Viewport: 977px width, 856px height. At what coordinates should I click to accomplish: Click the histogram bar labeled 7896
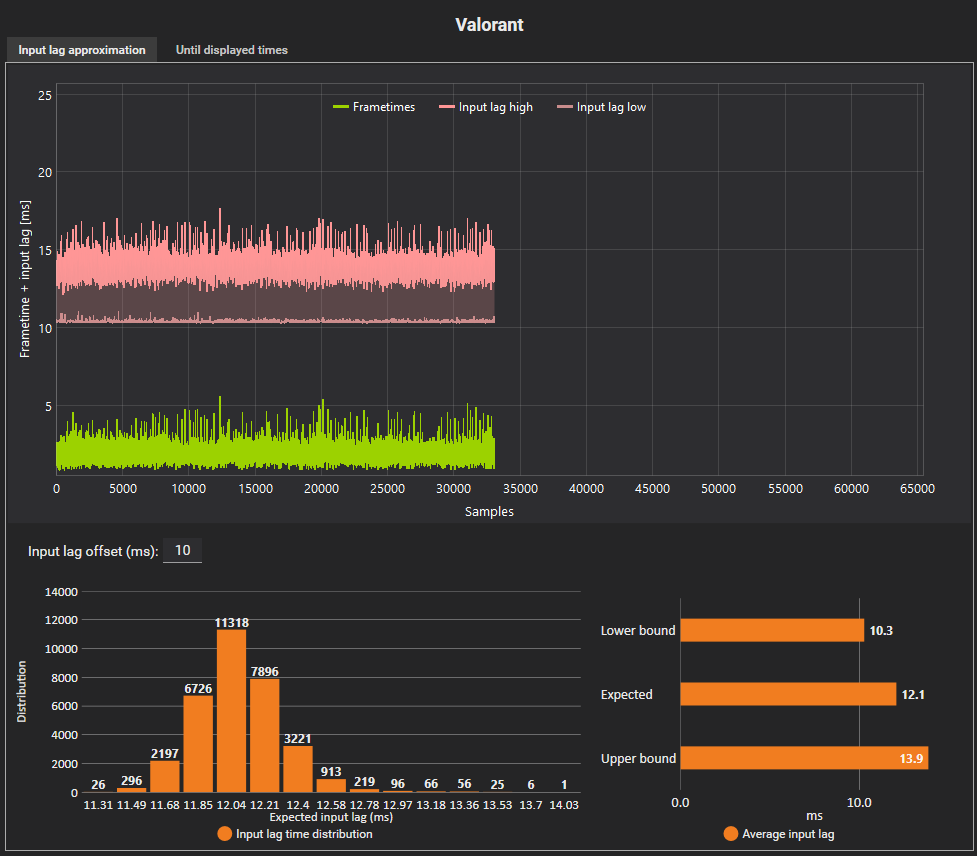tap(264, 735)
